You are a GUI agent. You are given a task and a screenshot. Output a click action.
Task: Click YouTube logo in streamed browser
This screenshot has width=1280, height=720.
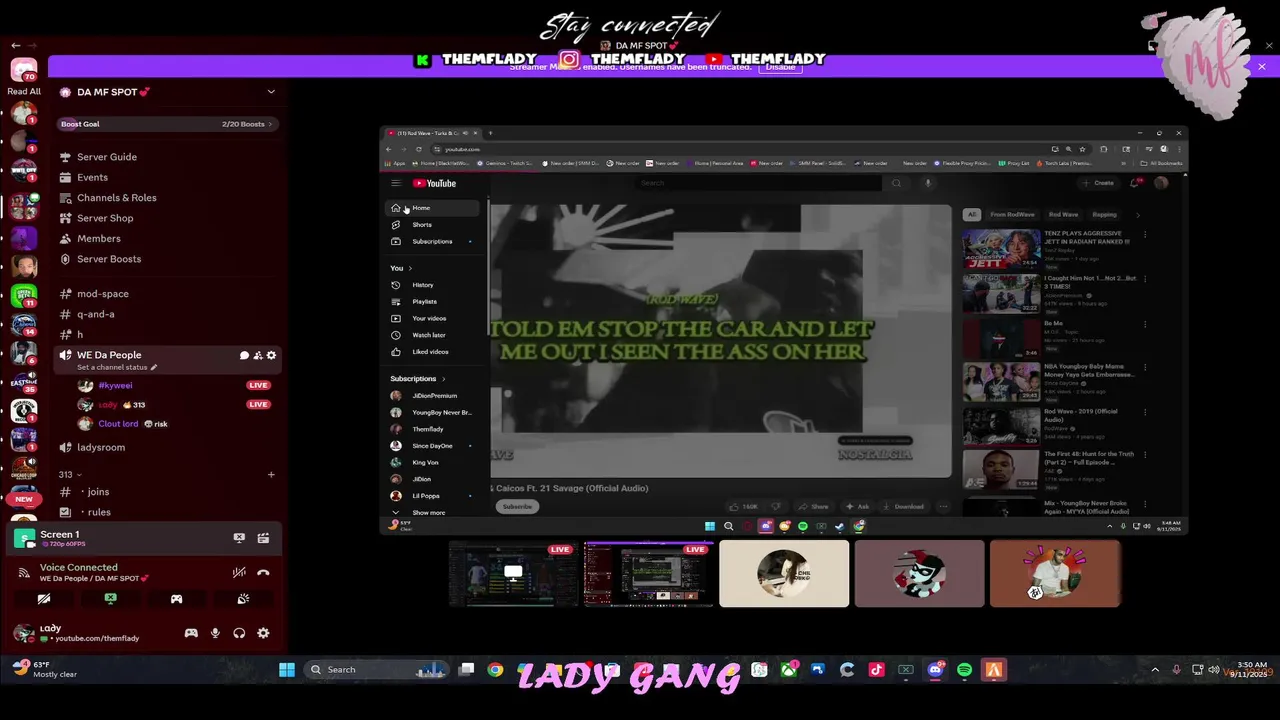coord(434,183)
